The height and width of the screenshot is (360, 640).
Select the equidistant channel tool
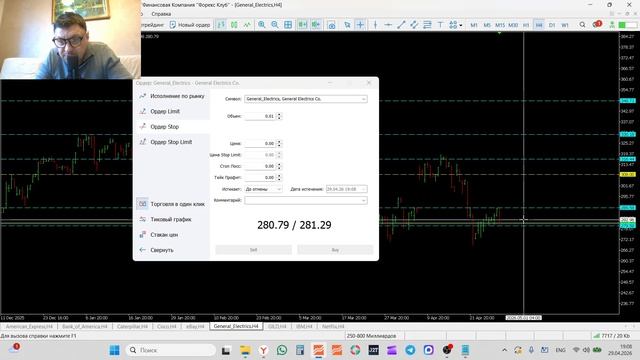(x=414, y=25)
